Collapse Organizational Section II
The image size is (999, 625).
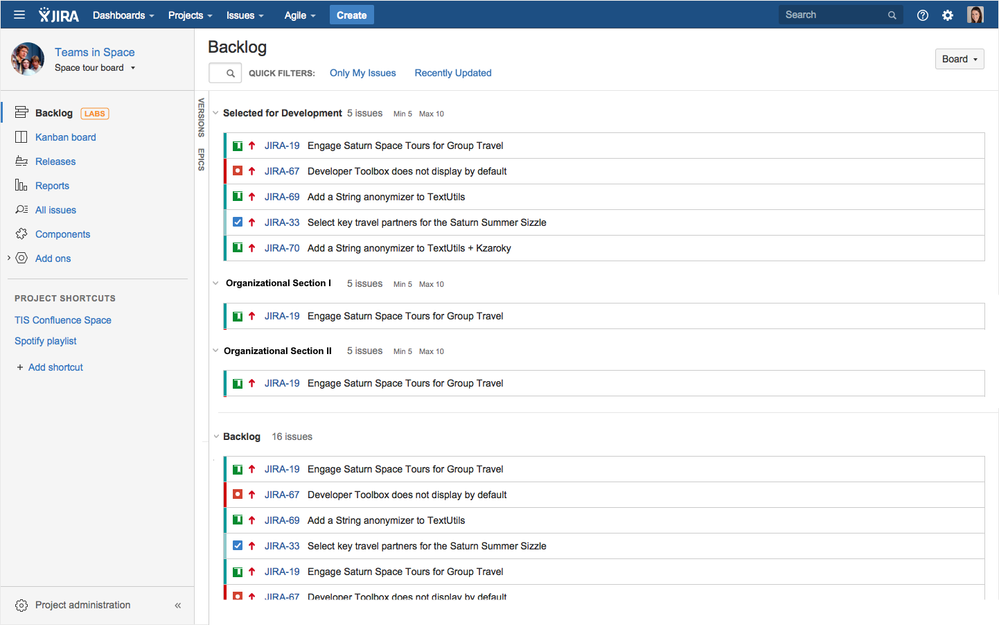[x=215, y=350]
